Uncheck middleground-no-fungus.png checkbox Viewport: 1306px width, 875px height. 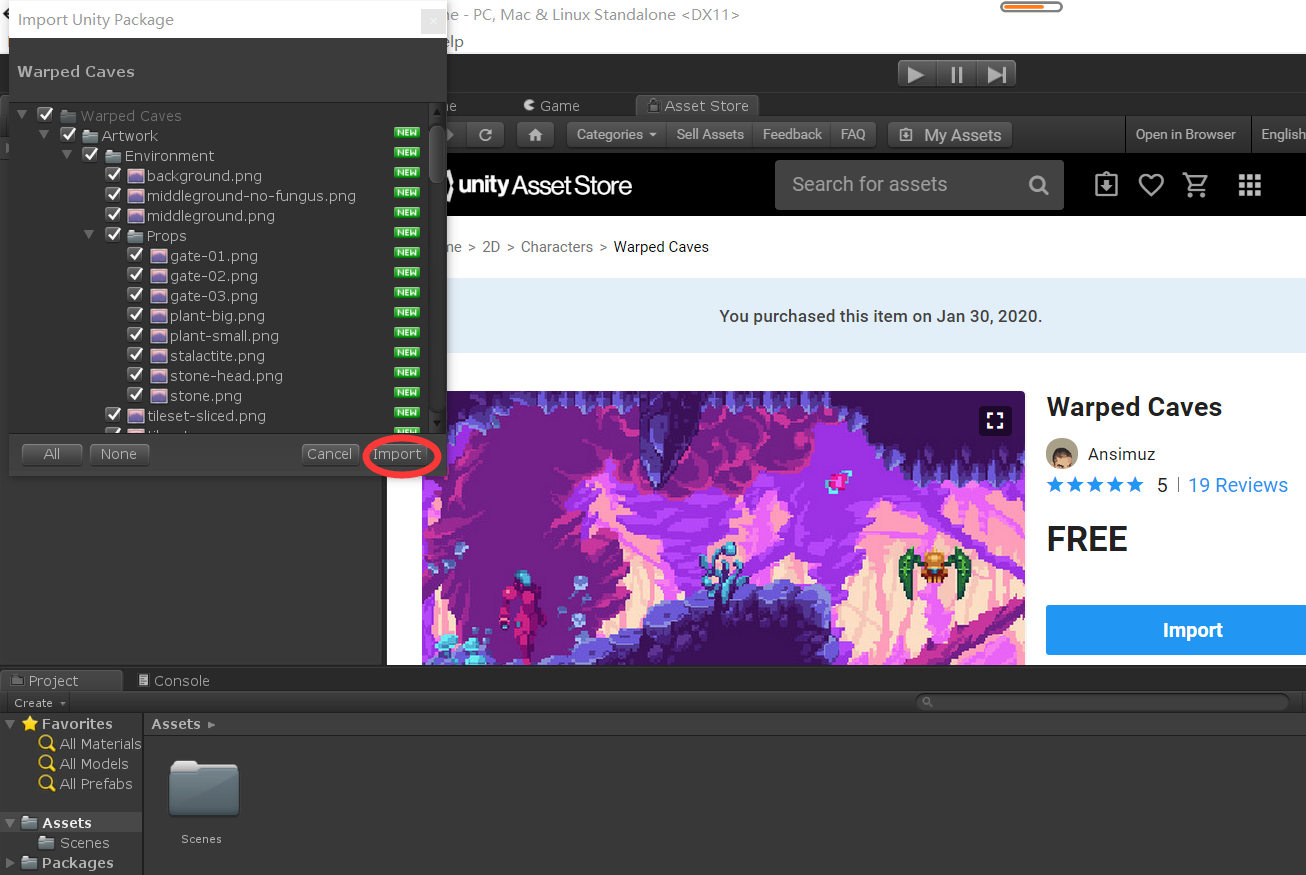[x=113, y=195]
